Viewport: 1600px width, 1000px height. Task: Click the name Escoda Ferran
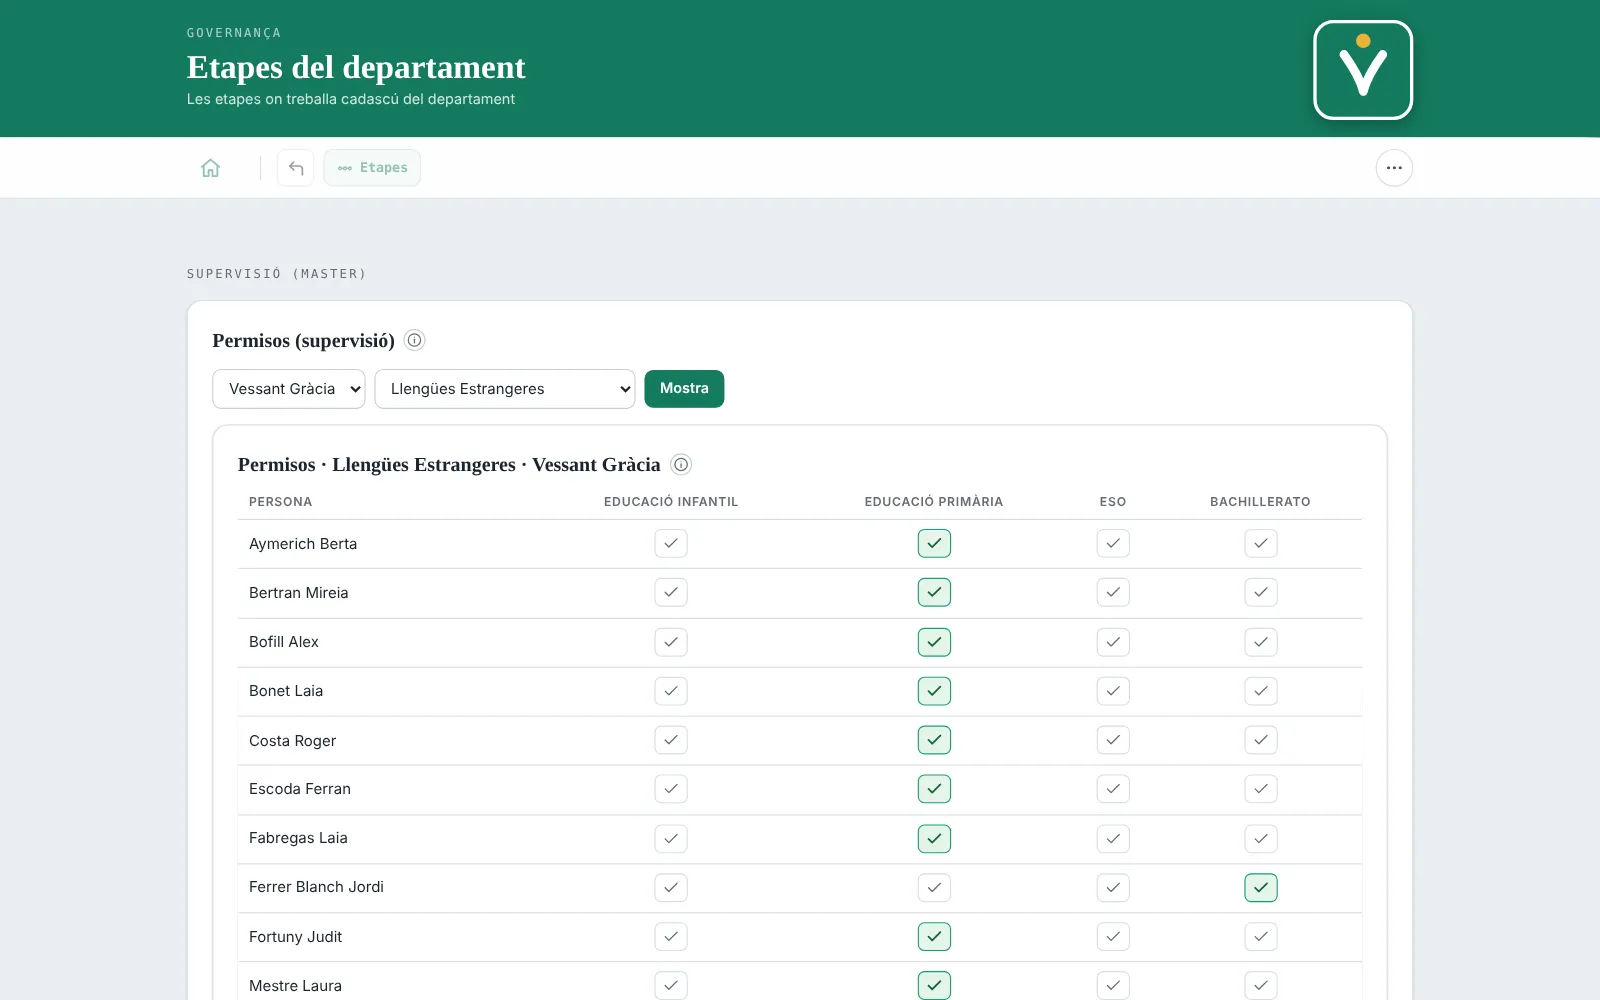pos(300,789)
